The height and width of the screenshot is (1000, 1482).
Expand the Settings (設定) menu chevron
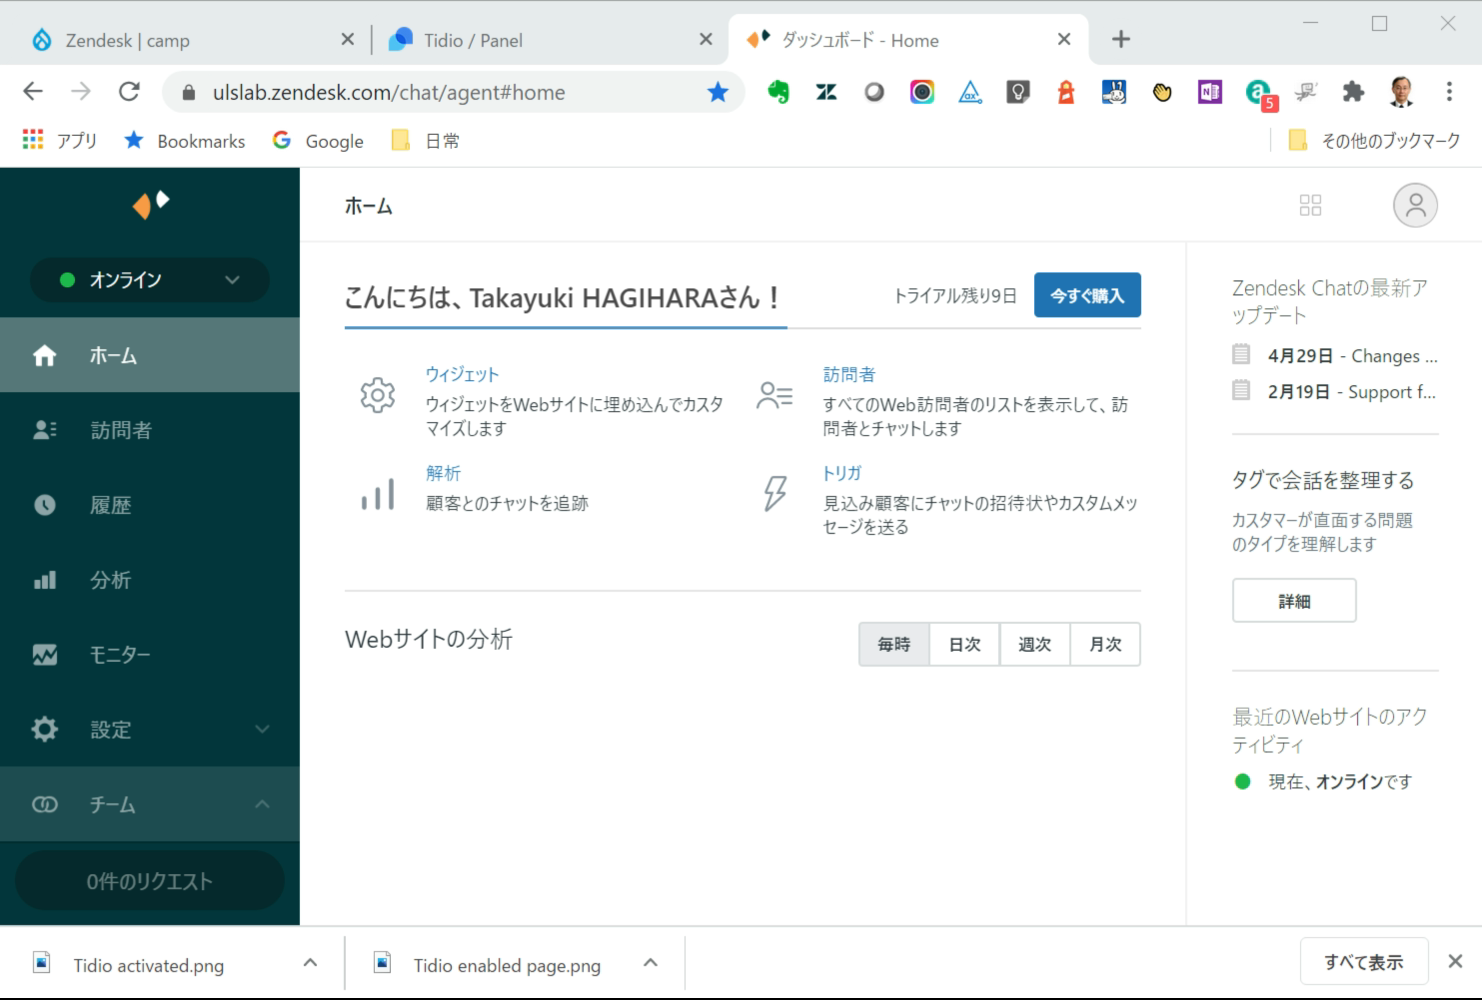click(x=262, y=729)
